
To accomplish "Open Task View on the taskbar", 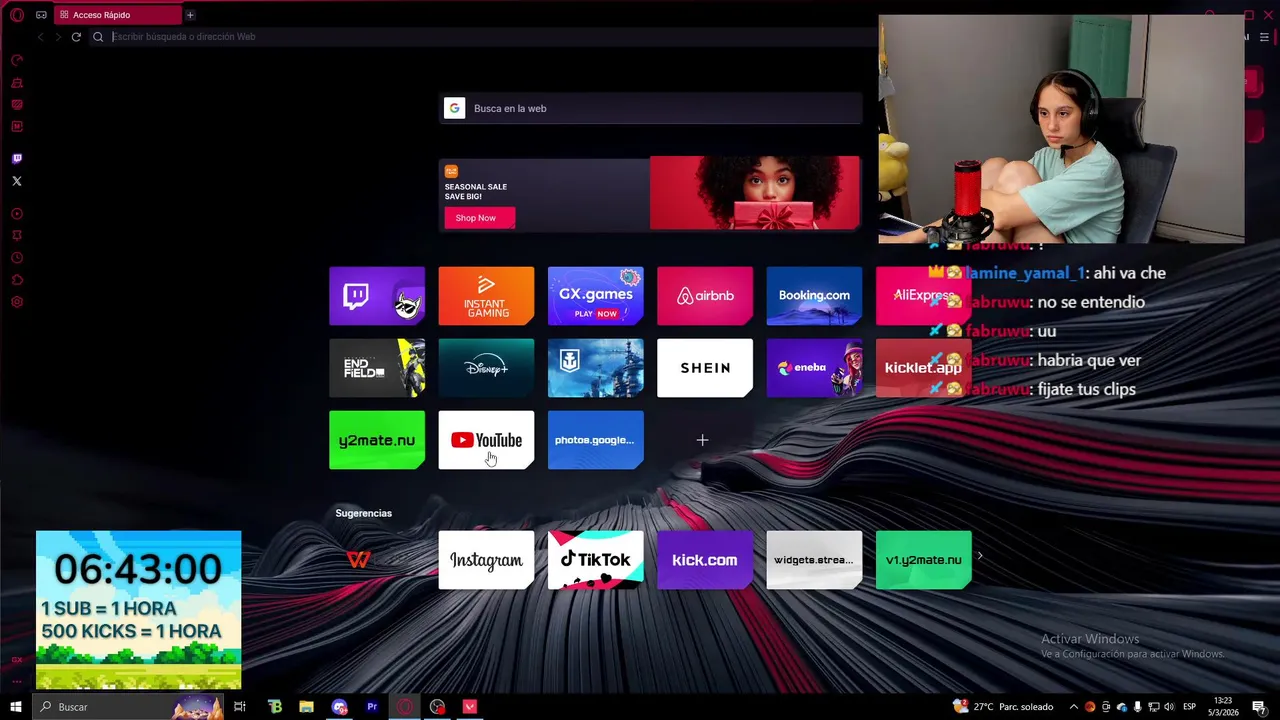I will tap(240, 707).
